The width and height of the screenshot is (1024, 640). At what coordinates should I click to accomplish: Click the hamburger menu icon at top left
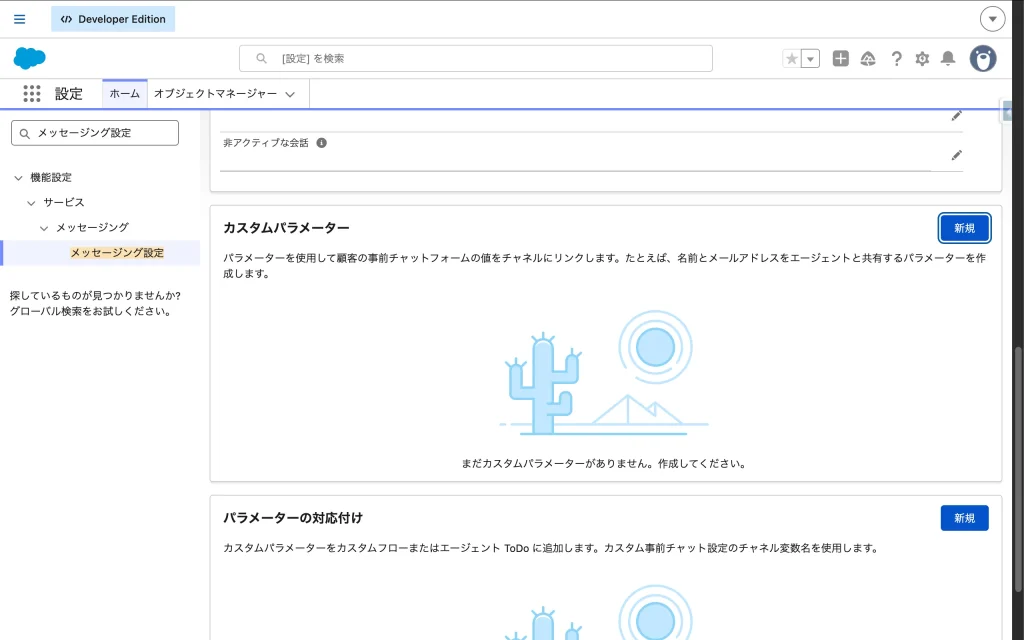pos(19,19)
